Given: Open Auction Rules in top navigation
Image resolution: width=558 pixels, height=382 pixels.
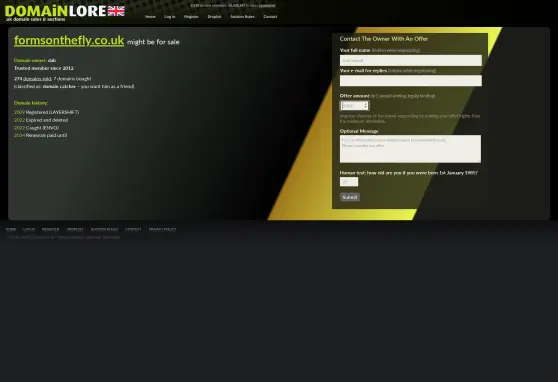Looking at the screenshot, I should (x=242, y=17).
